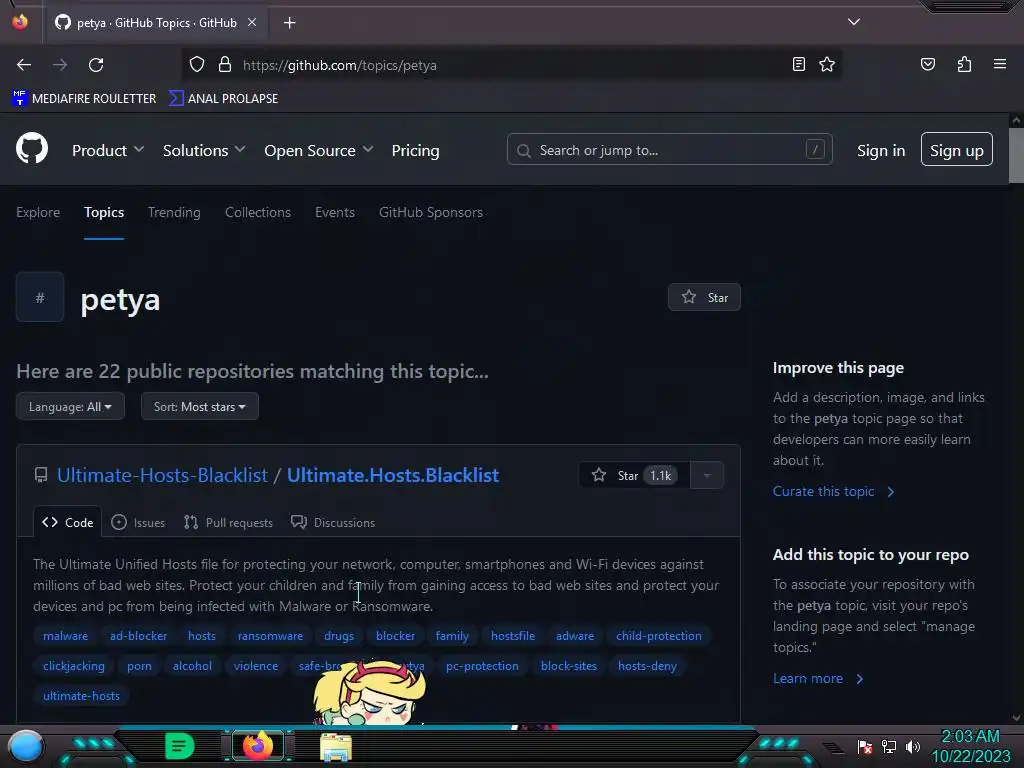Reload the page with the refresh icon
1024x768 pixels.
point(96,65)
